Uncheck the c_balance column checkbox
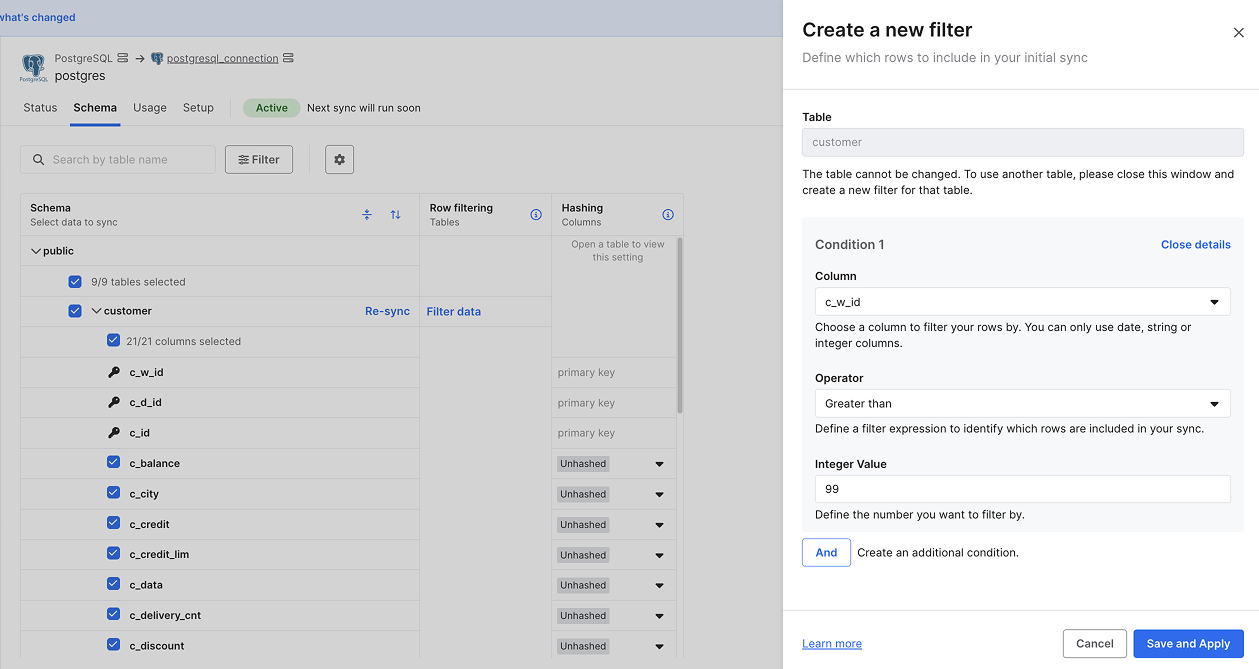Viewport: 1259px width, 669px height. coord(113,463)
